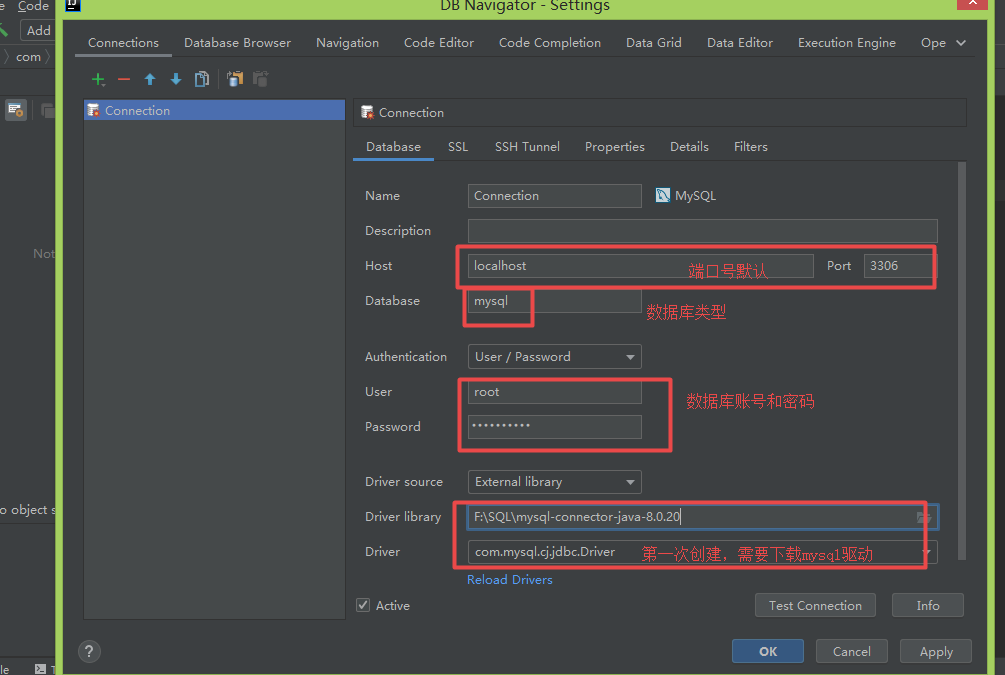Confirm settings with the OK button
Image resolution: width=1005 pixels, height=675 pixels.
(x=768, y=652)
